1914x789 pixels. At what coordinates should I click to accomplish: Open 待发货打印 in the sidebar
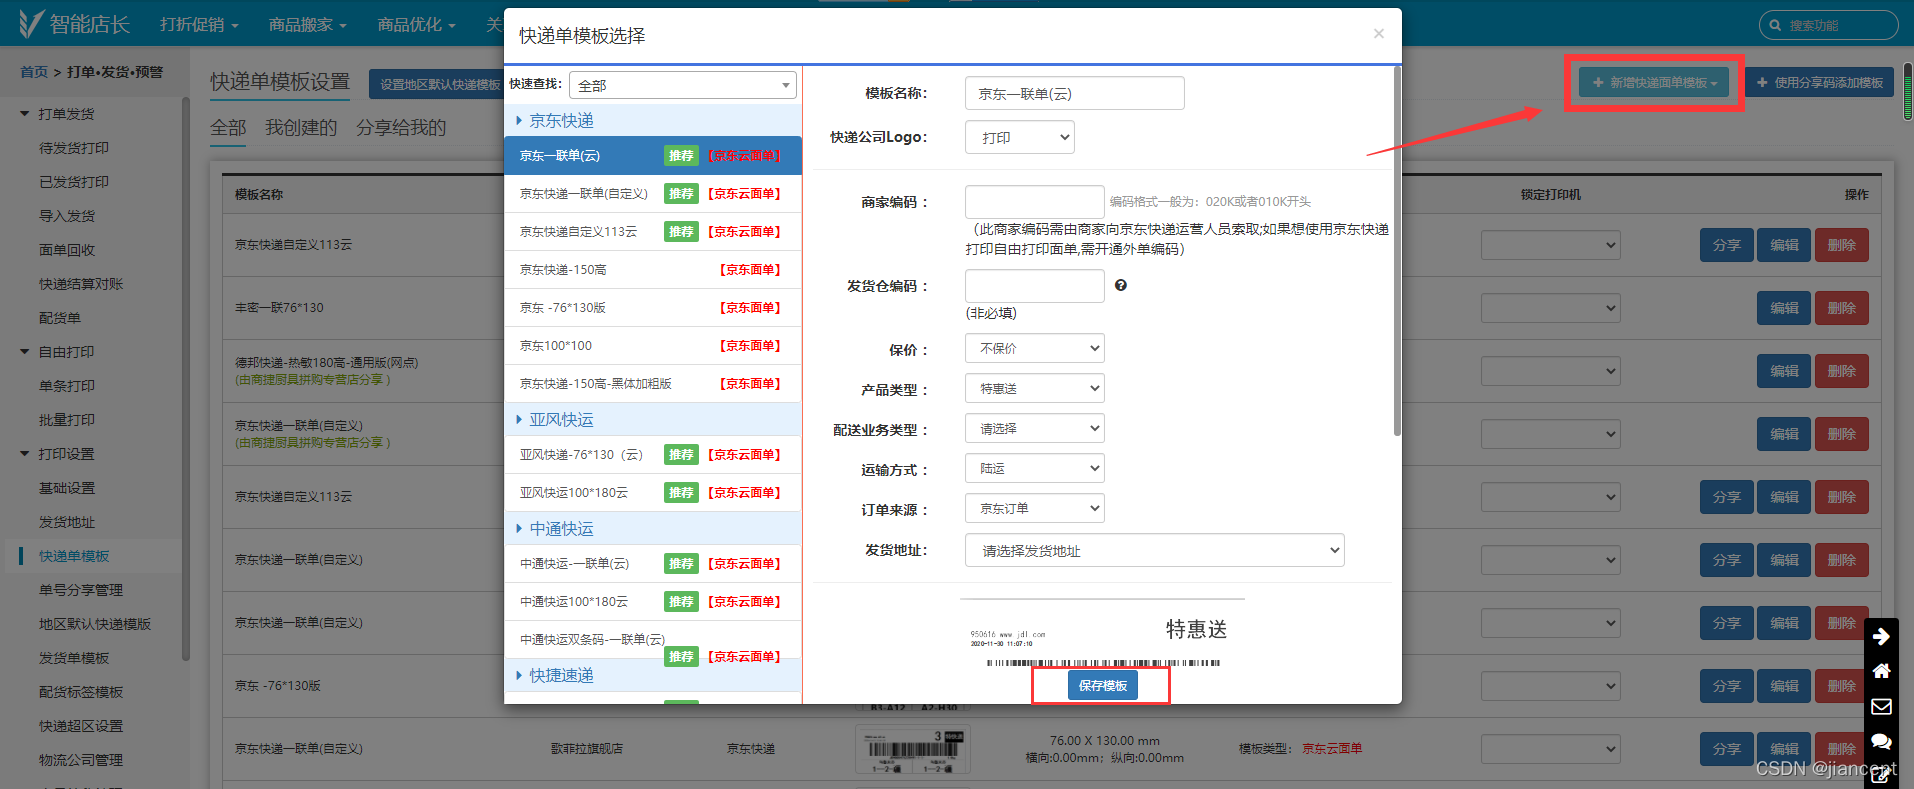coord(74,148)
